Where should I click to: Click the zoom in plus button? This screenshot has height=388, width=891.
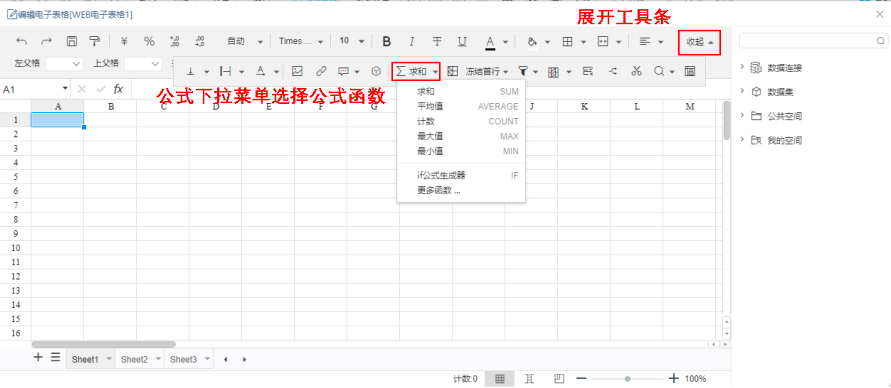click(x=674, y=378)
